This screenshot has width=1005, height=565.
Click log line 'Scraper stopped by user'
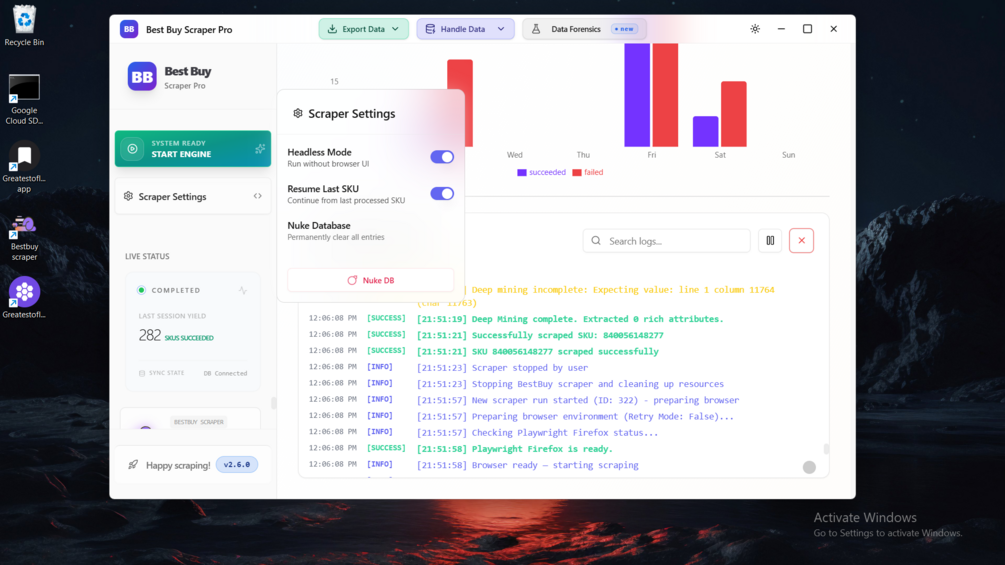[x=529, y=368]
